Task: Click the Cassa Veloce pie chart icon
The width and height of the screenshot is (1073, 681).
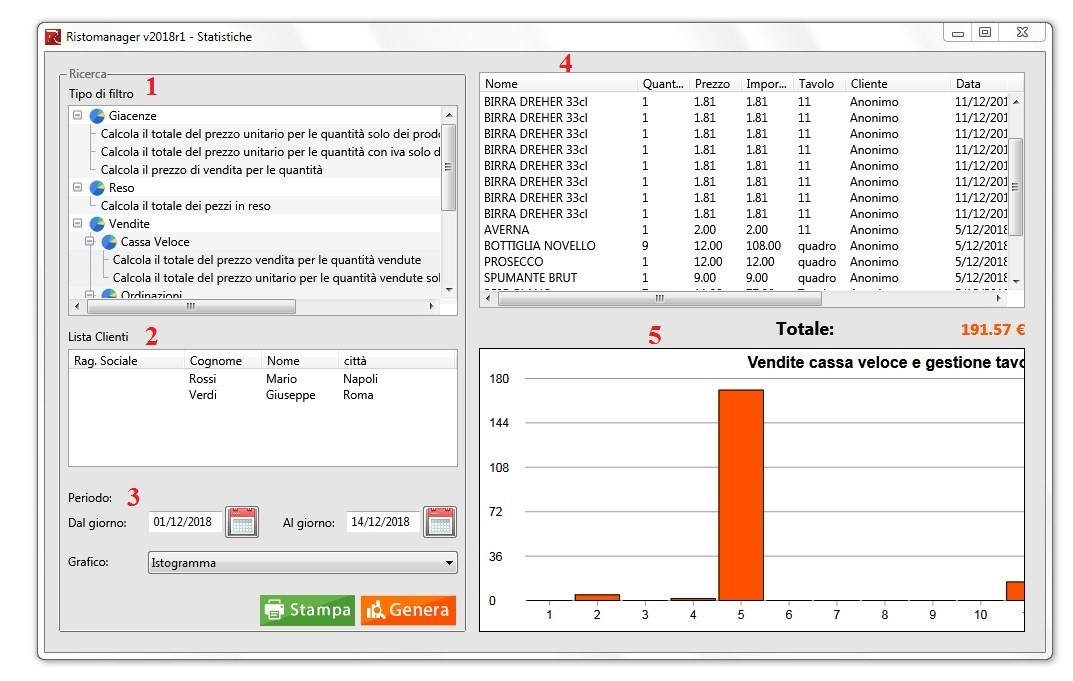Action: point(109,242)
